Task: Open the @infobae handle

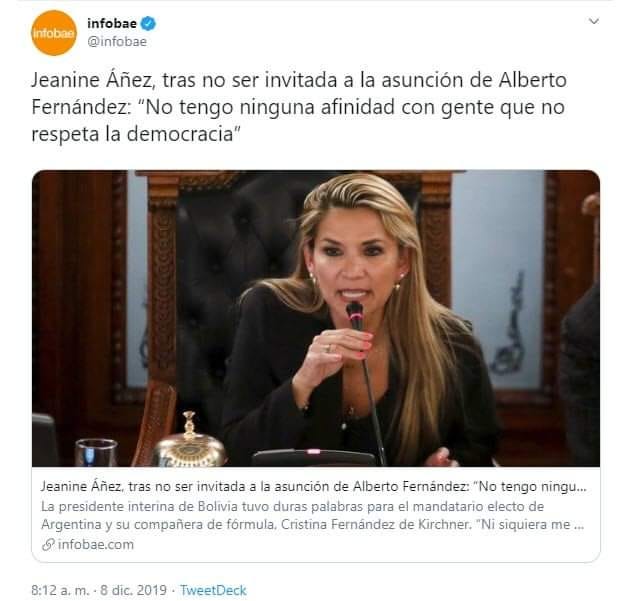Action: click(x=117, y=42)
